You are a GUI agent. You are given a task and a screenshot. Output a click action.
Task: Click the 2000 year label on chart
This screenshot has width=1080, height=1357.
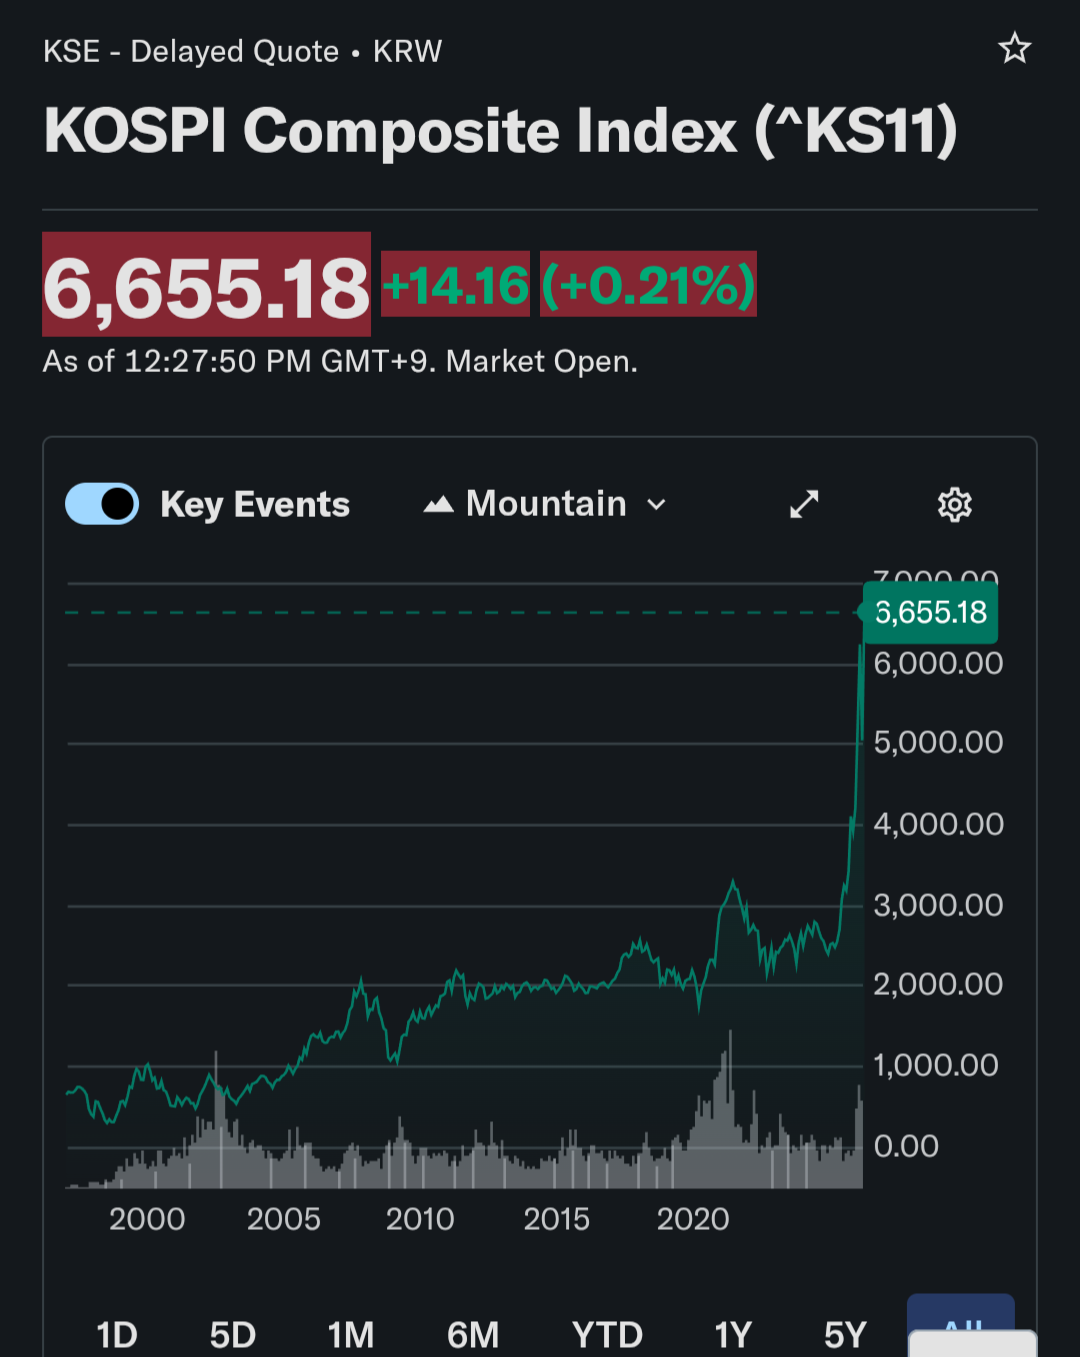(x=147, y=1219)
